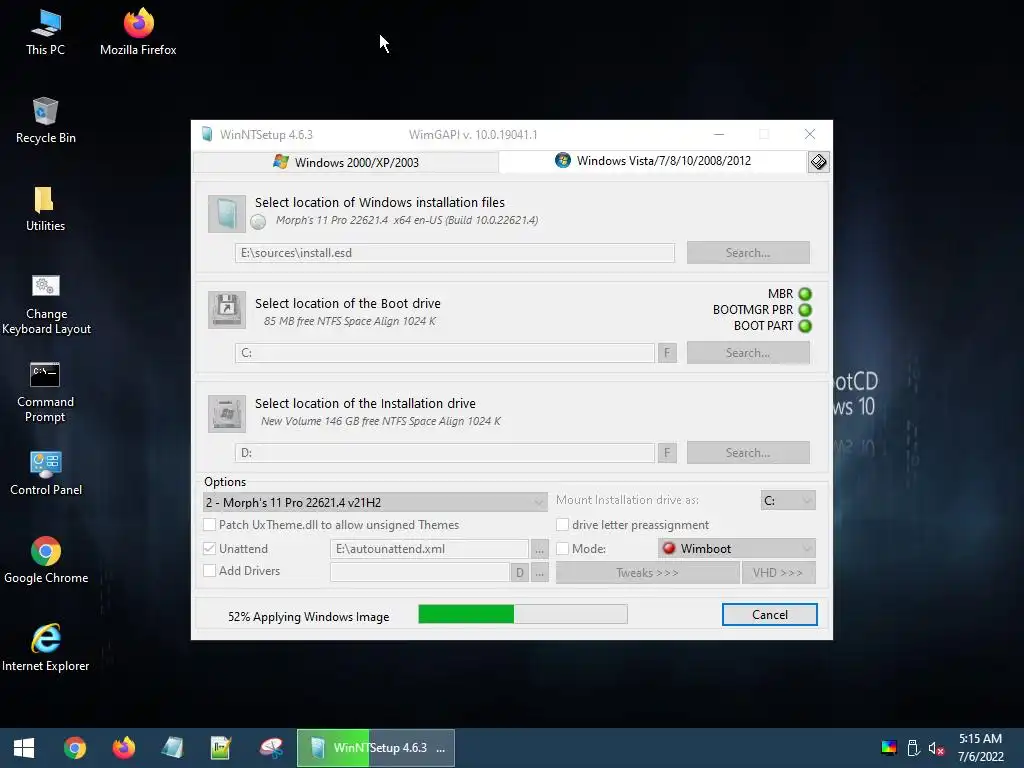Open Mozilla Firefox desktop shortcut

click(138, 33)
